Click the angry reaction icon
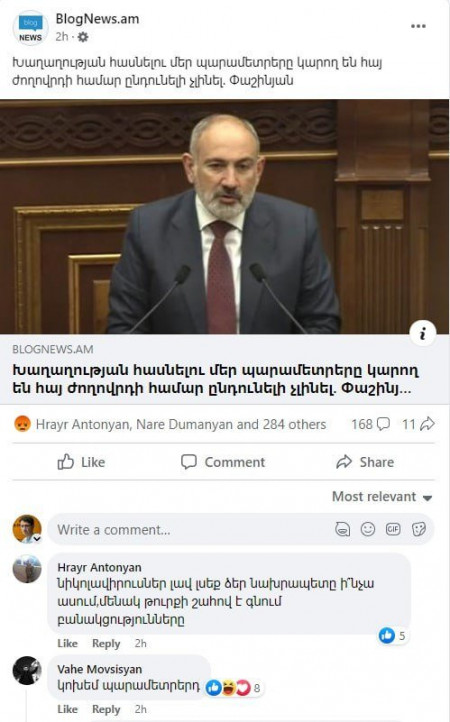 point(23,424)
